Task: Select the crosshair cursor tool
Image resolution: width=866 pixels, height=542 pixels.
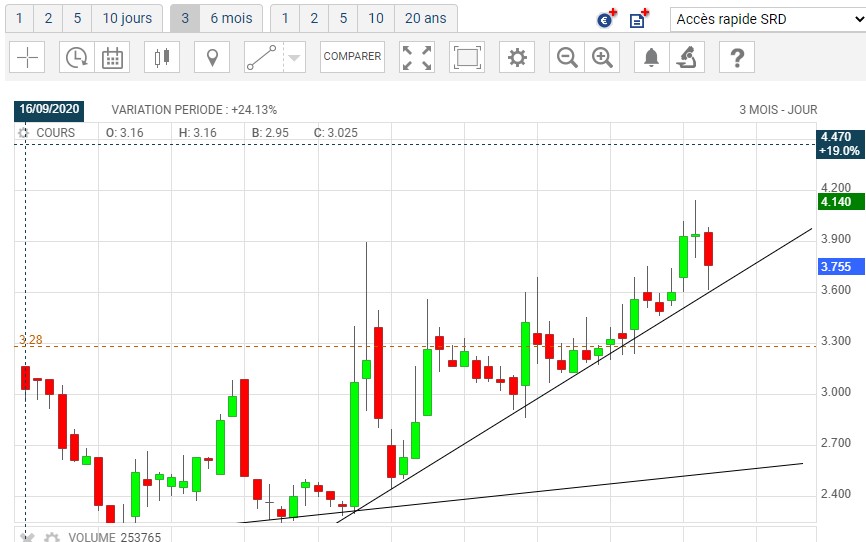Action: click(x=27, y=57)
